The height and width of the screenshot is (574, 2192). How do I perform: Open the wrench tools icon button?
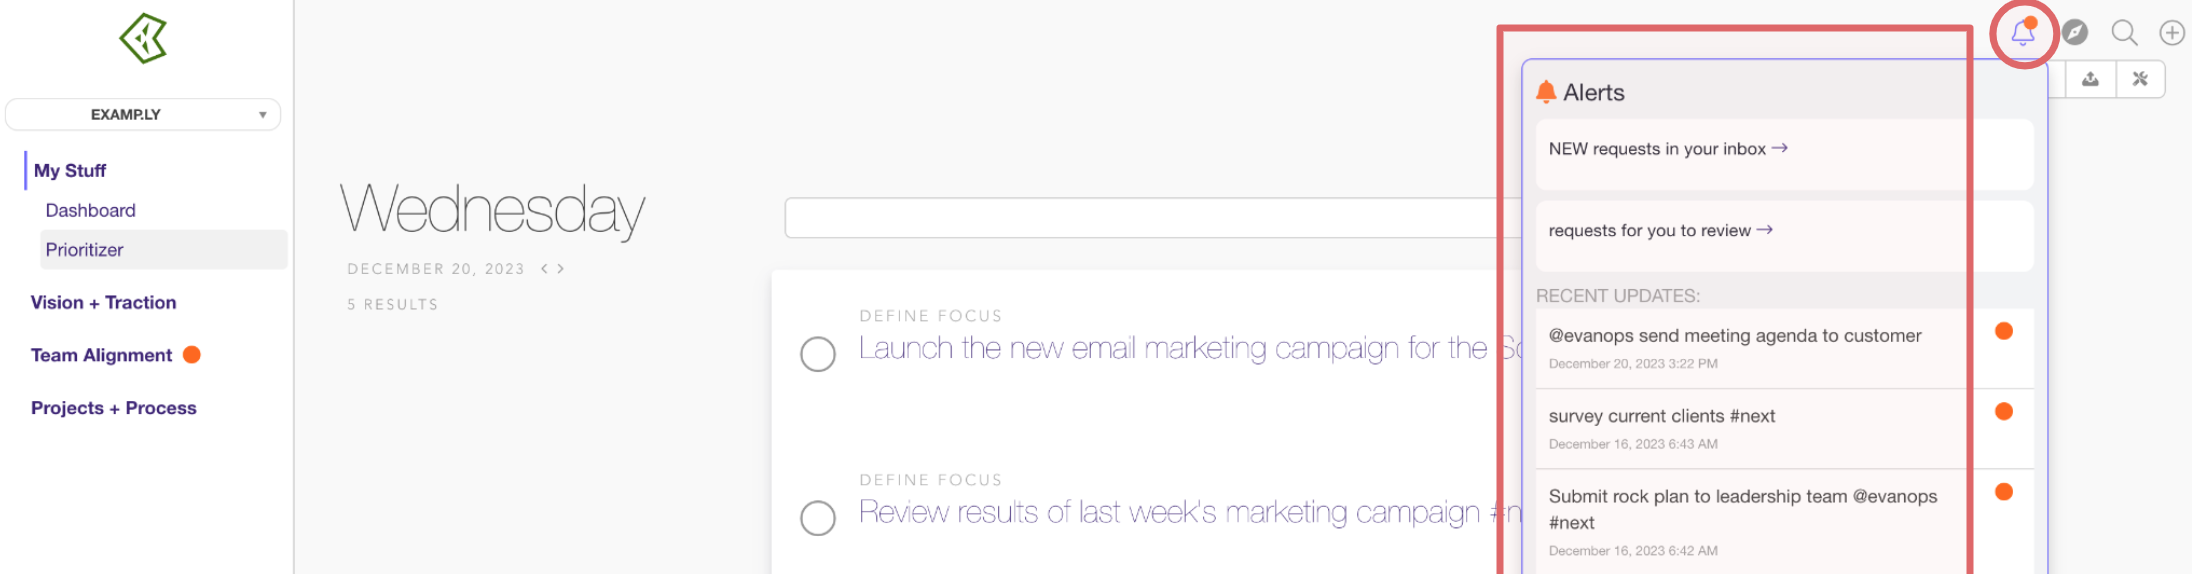pos(2140,79)
